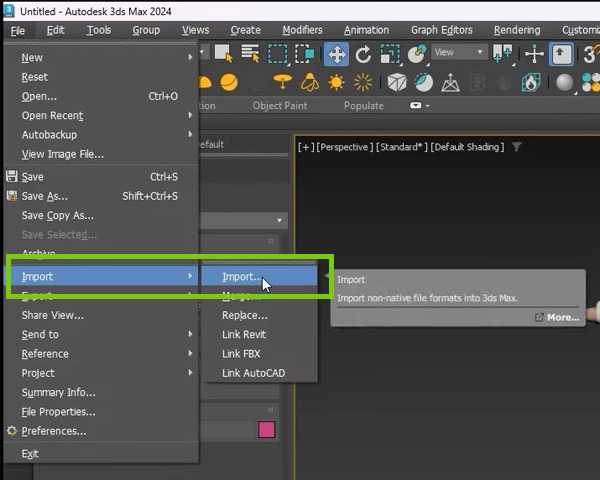The width and height of the screenshot is (600, 480).
Task: Open the Animation menu
Action: pyautogui.click(x=366, y=30)
